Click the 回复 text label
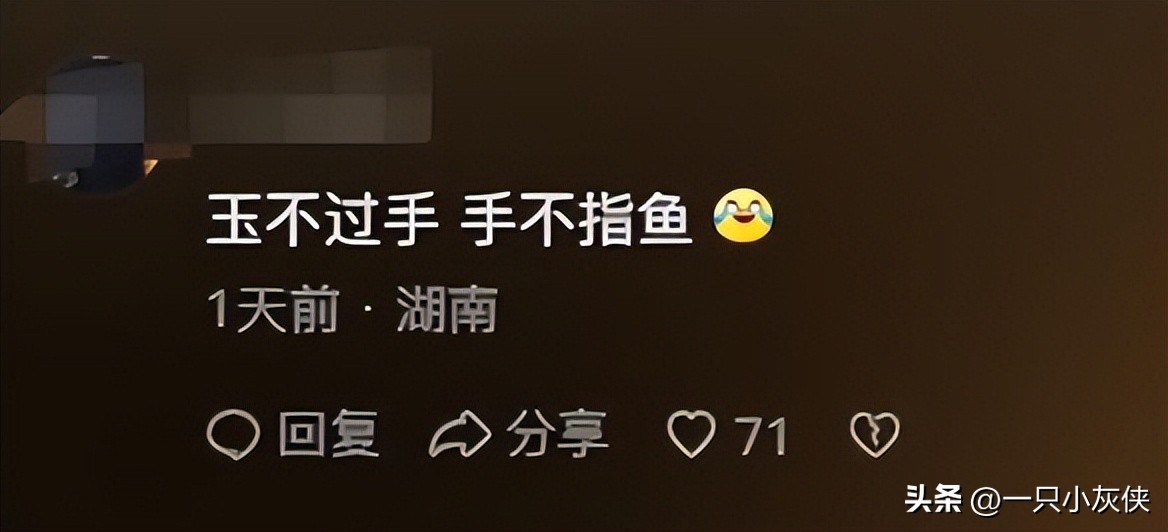Image resolution: width=1168 pixels, height=532 pixels. [328, 434]
